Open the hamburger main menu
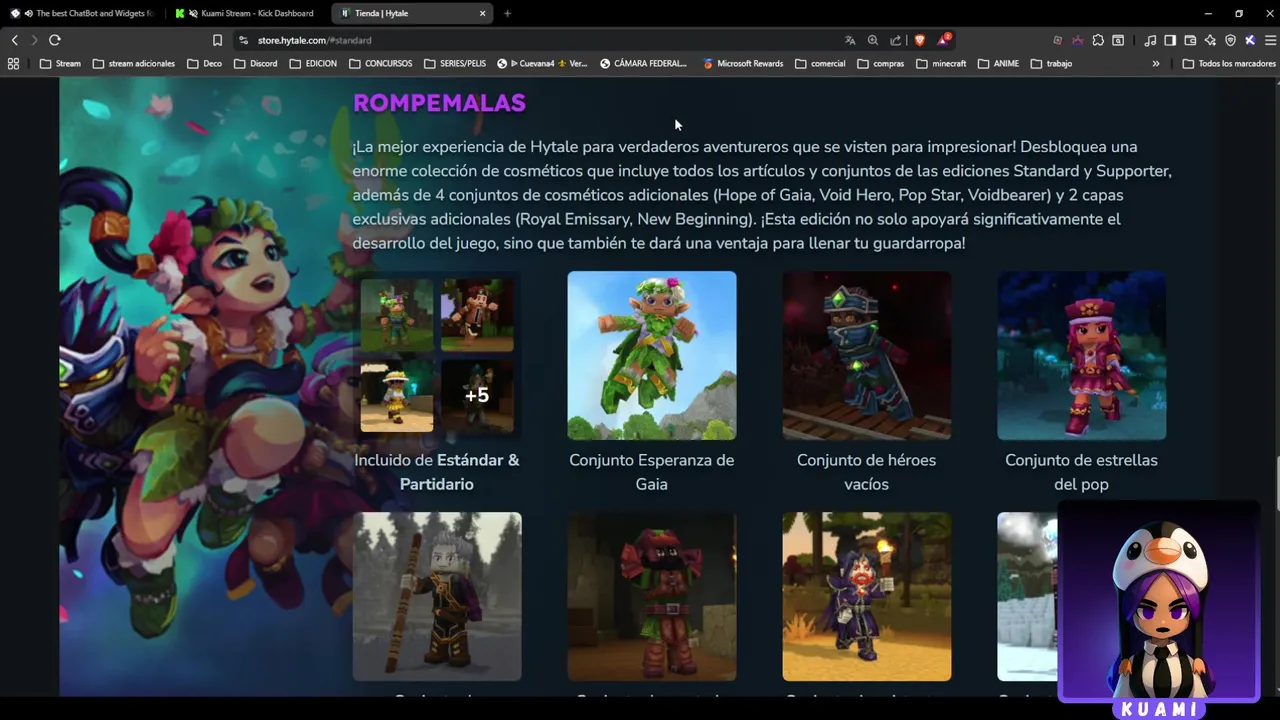 (1270, 40)
